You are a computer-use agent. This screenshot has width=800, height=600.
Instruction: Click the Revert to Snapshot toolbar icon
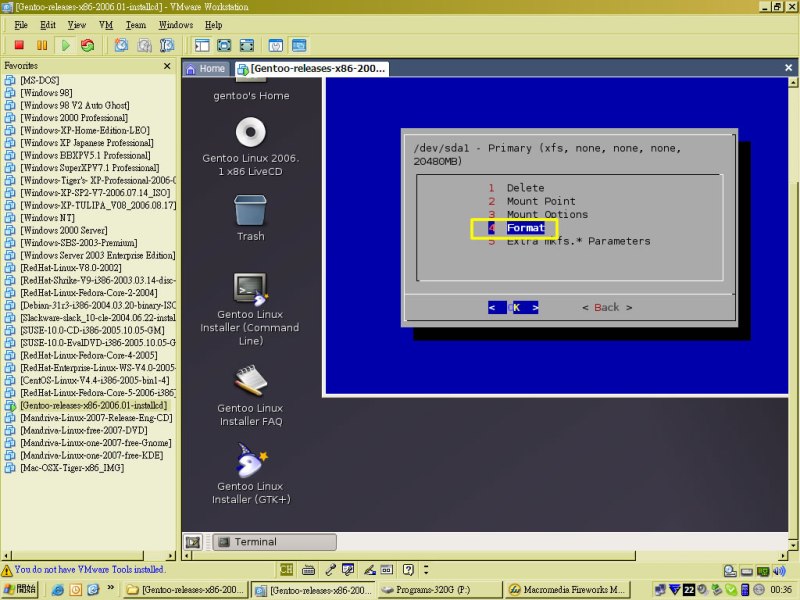tap(144, 45)
